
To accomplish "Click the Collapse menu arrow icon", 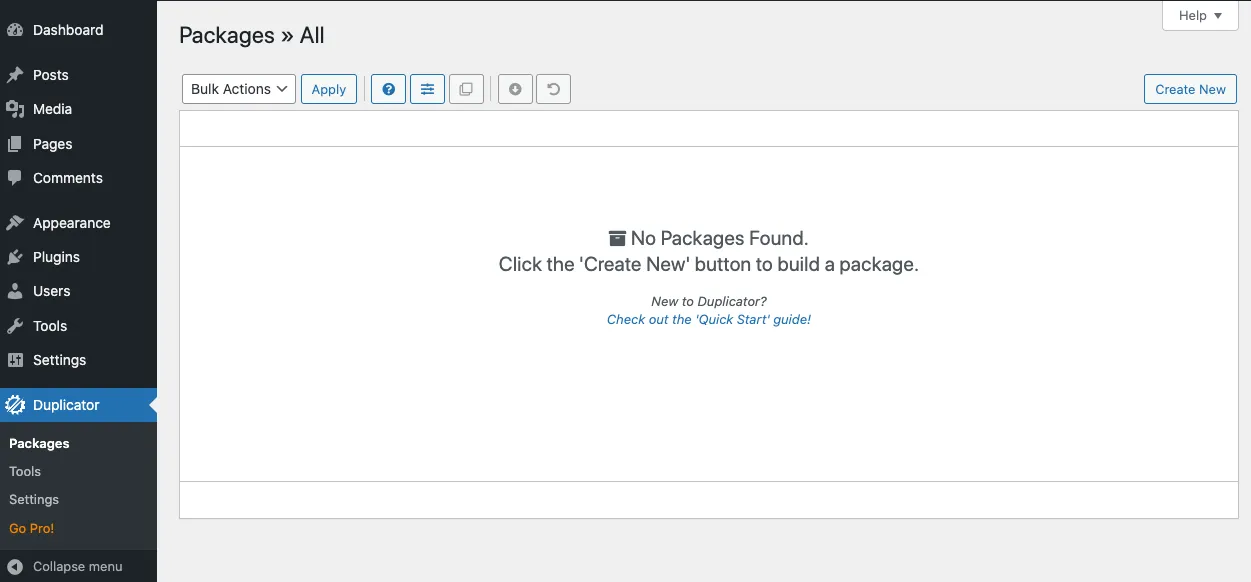I will (15, 566).
